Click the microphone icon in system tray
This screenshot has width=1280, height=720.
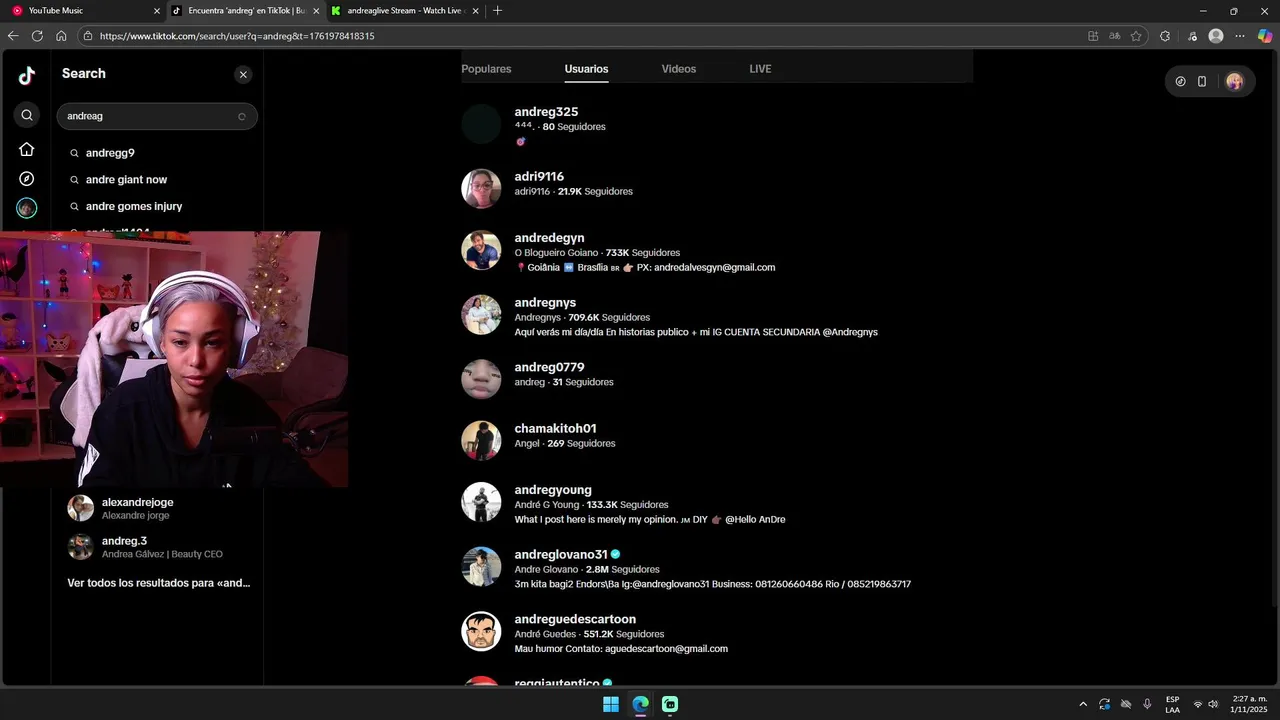point(1147,704)
